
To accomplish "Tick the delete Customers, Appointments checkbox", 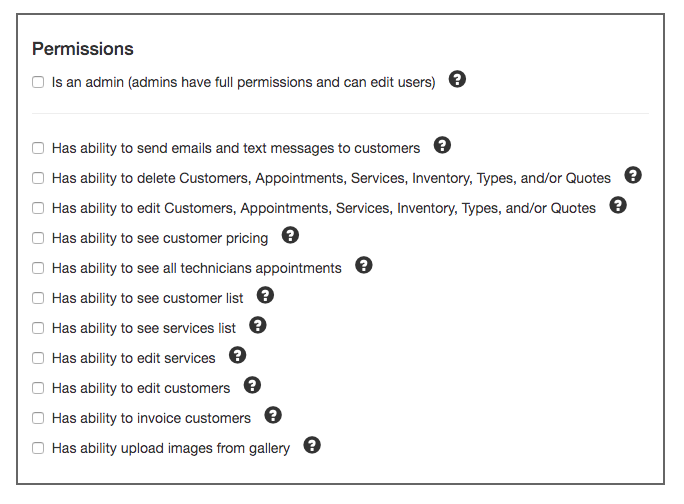I will tap(38, 178).
